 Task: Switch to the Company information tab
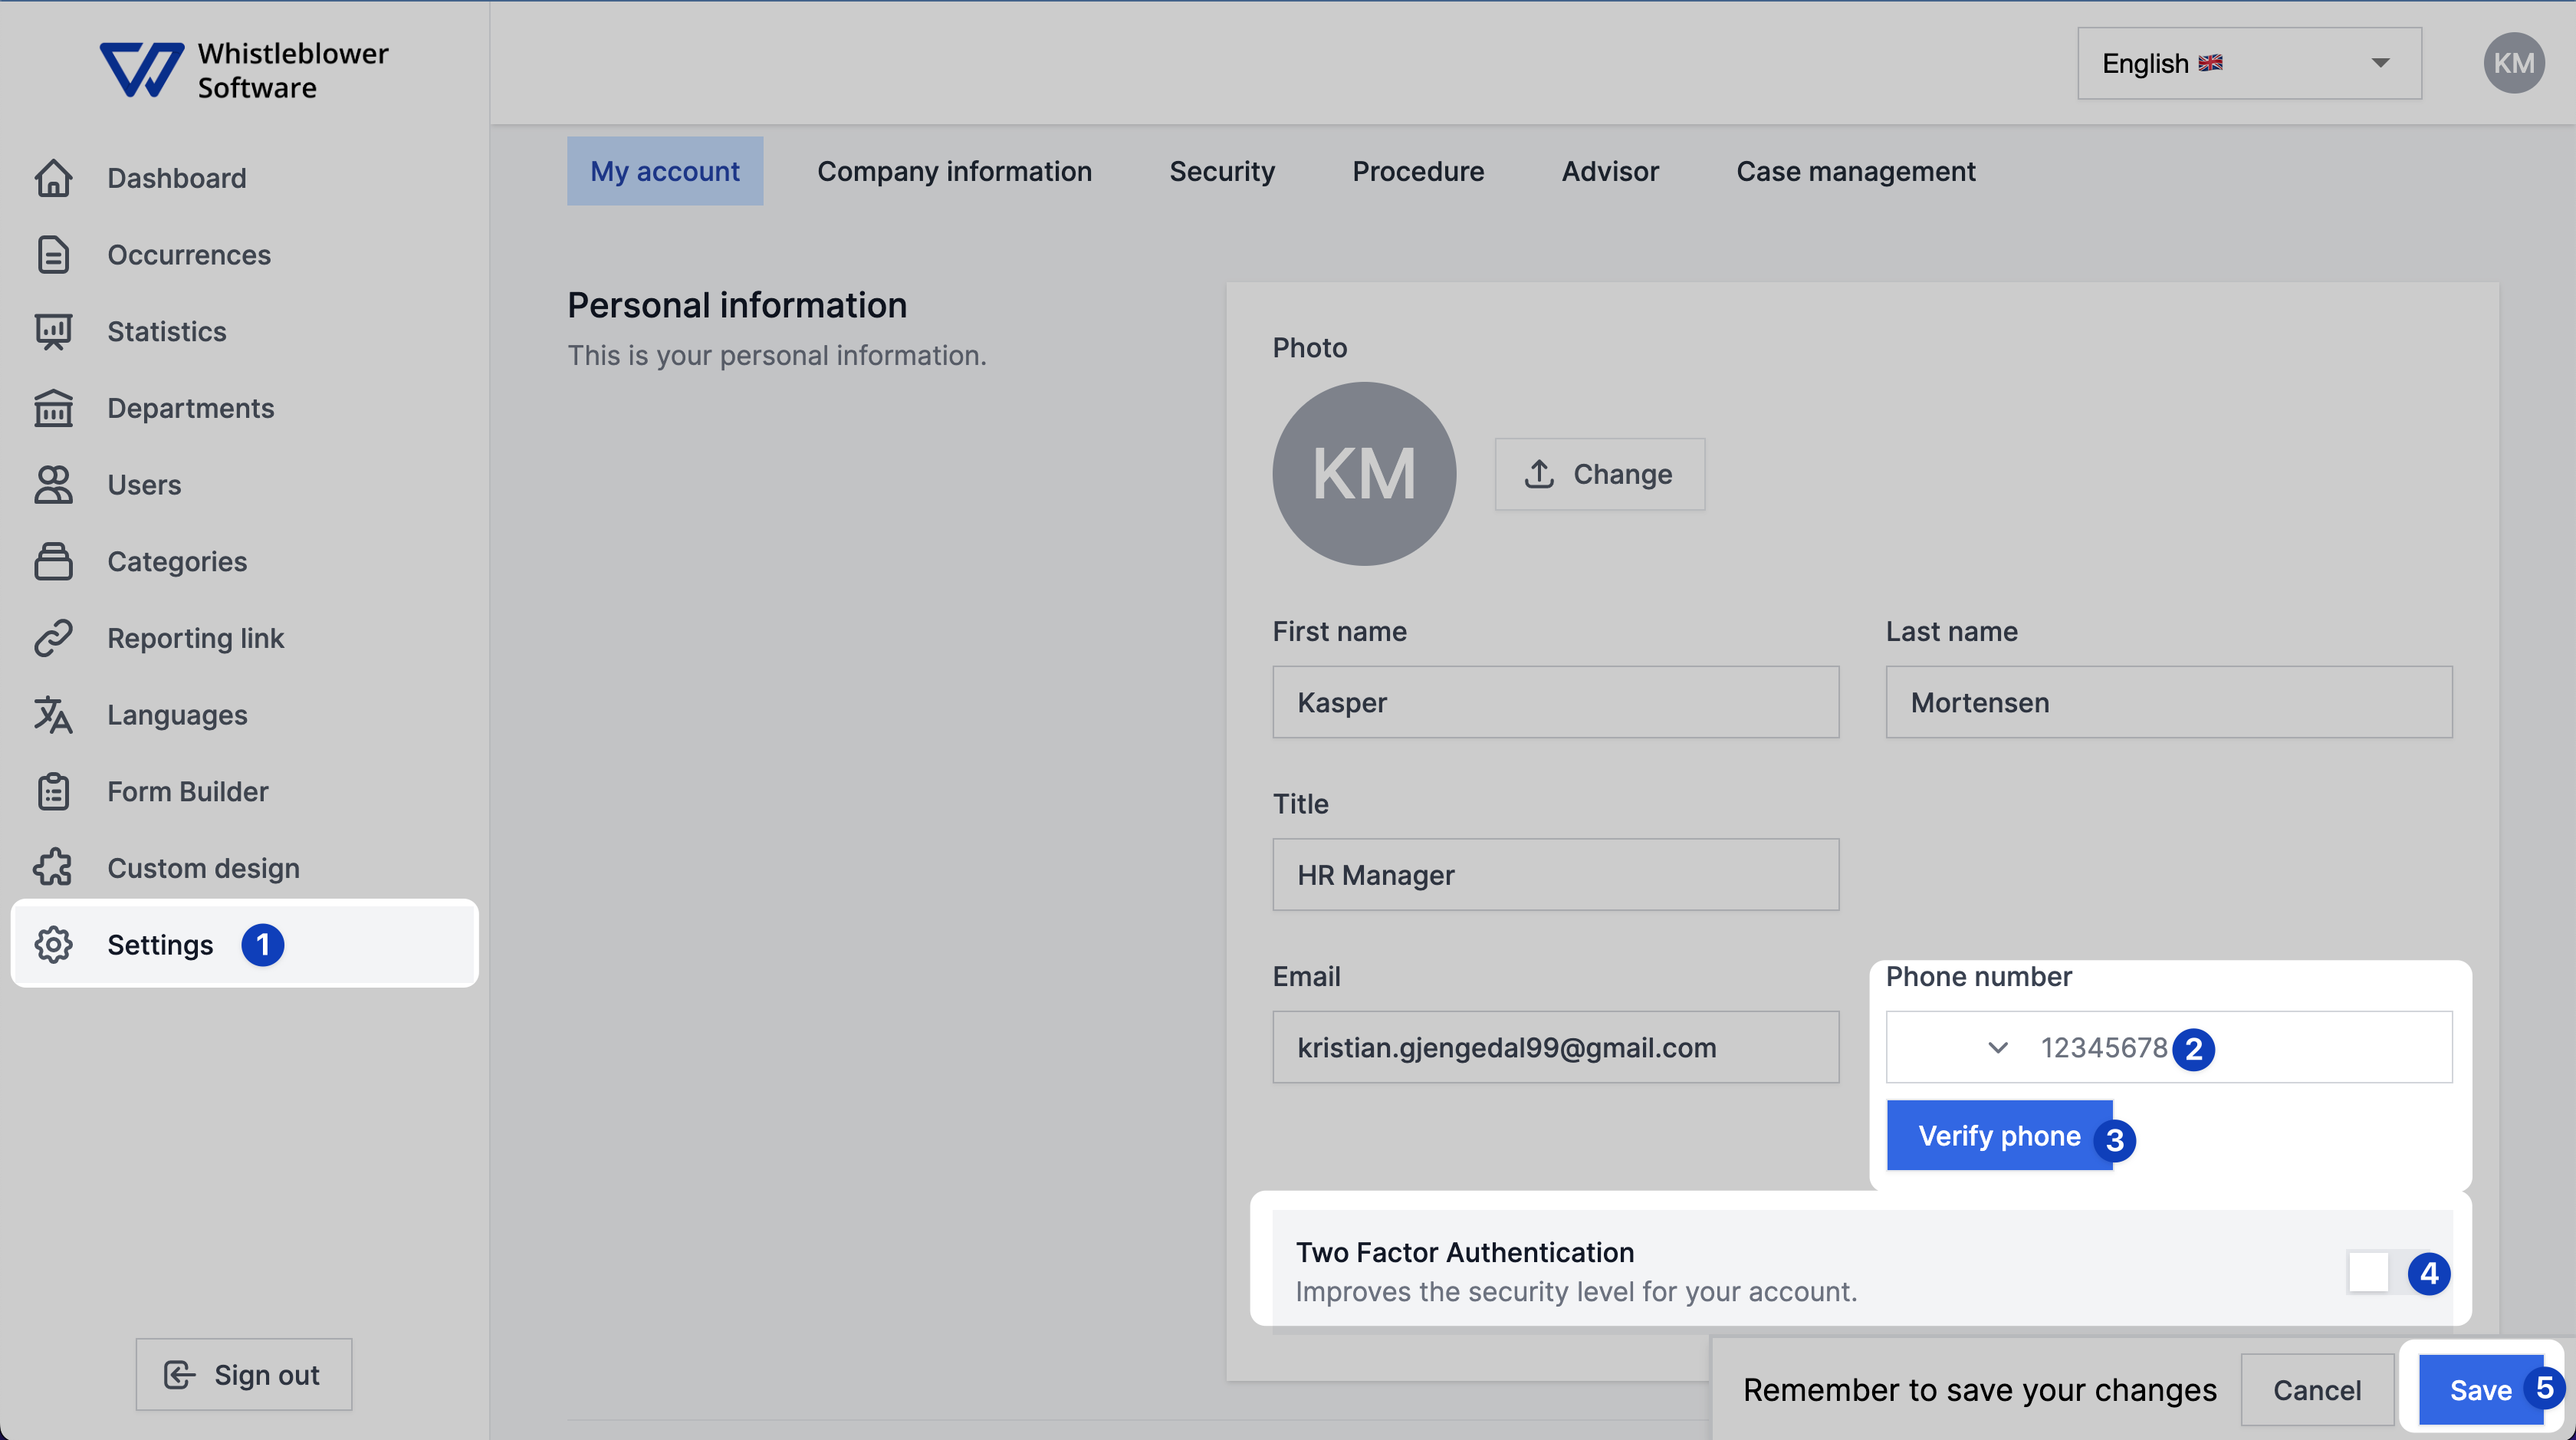tap(953, 171)
